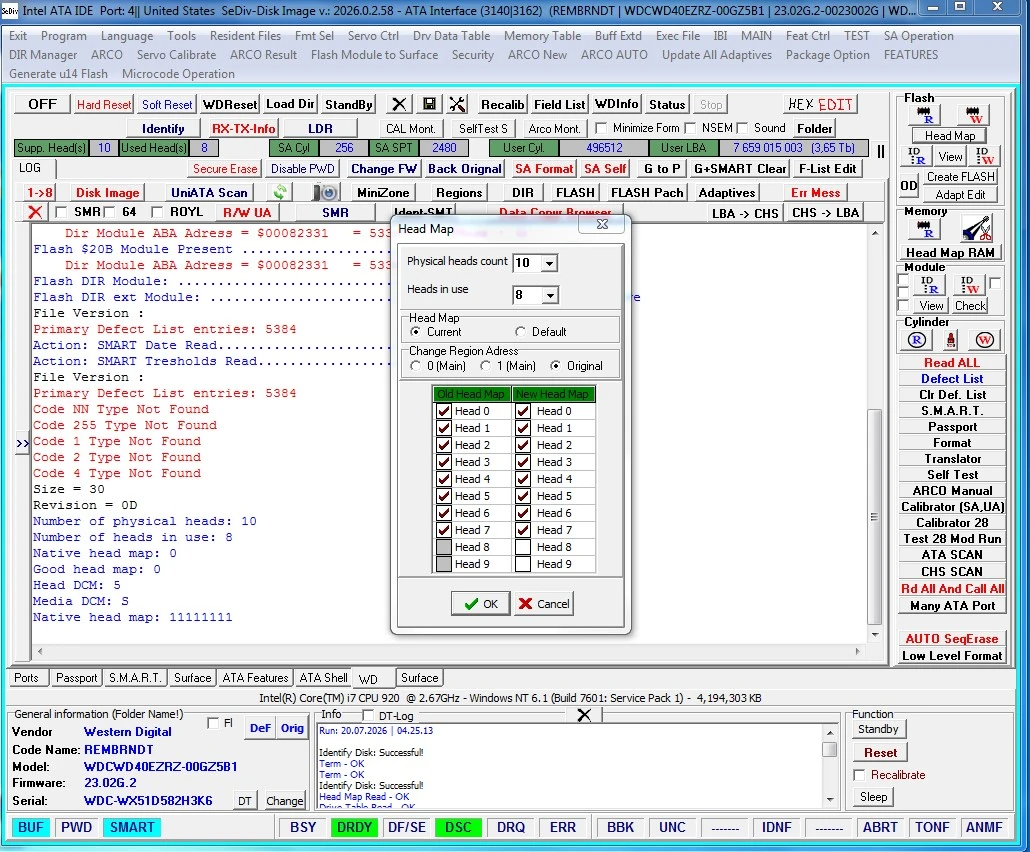Open the Servo Calibrate menu

(176, 55)
